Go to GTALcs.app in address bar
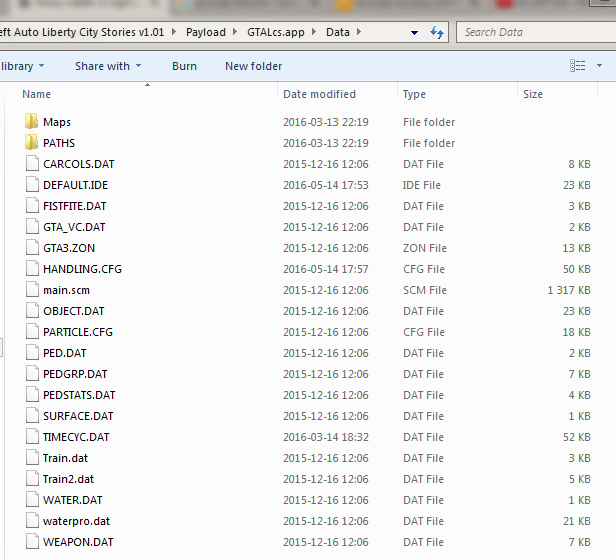Image resolution: width=616 pixels, height=560 pixels. coord(276,32)
